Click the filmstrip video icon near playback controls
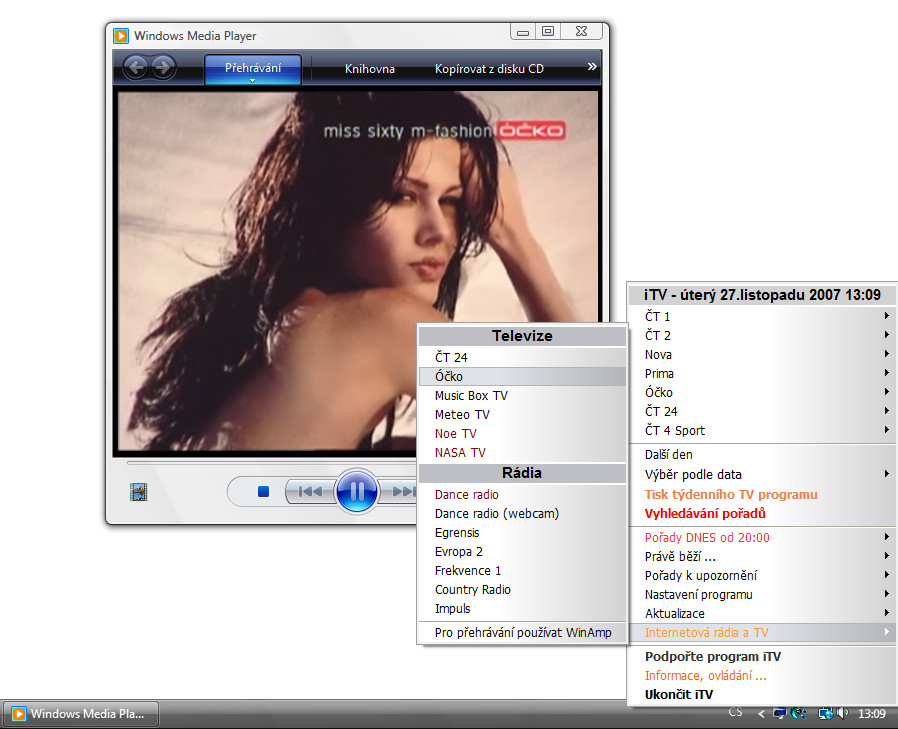 click(138, 492)
